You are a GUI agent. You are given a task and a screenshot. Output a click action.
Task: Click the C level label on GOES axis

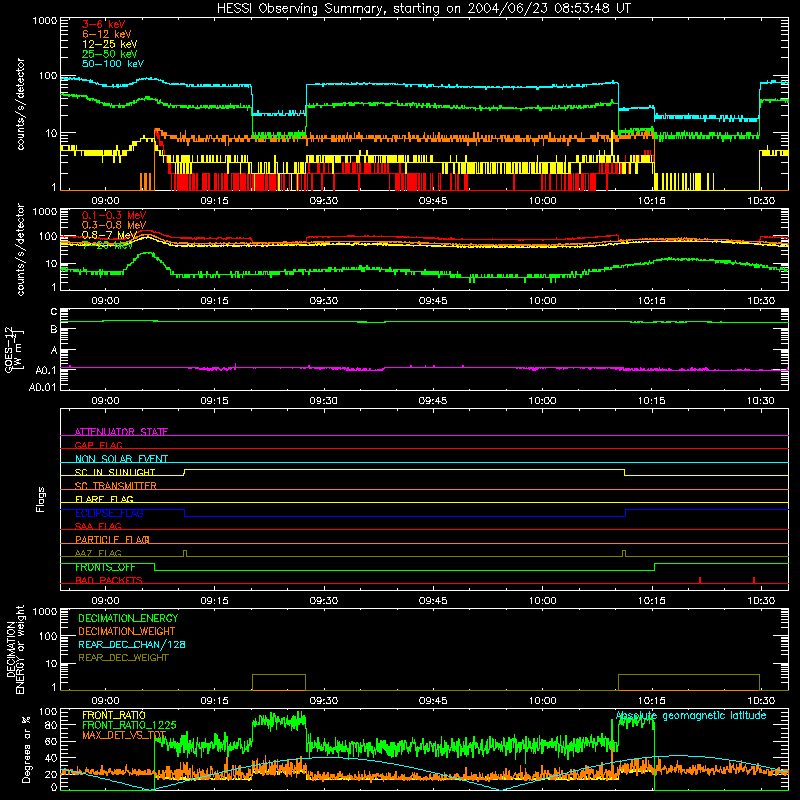[54, 311]
